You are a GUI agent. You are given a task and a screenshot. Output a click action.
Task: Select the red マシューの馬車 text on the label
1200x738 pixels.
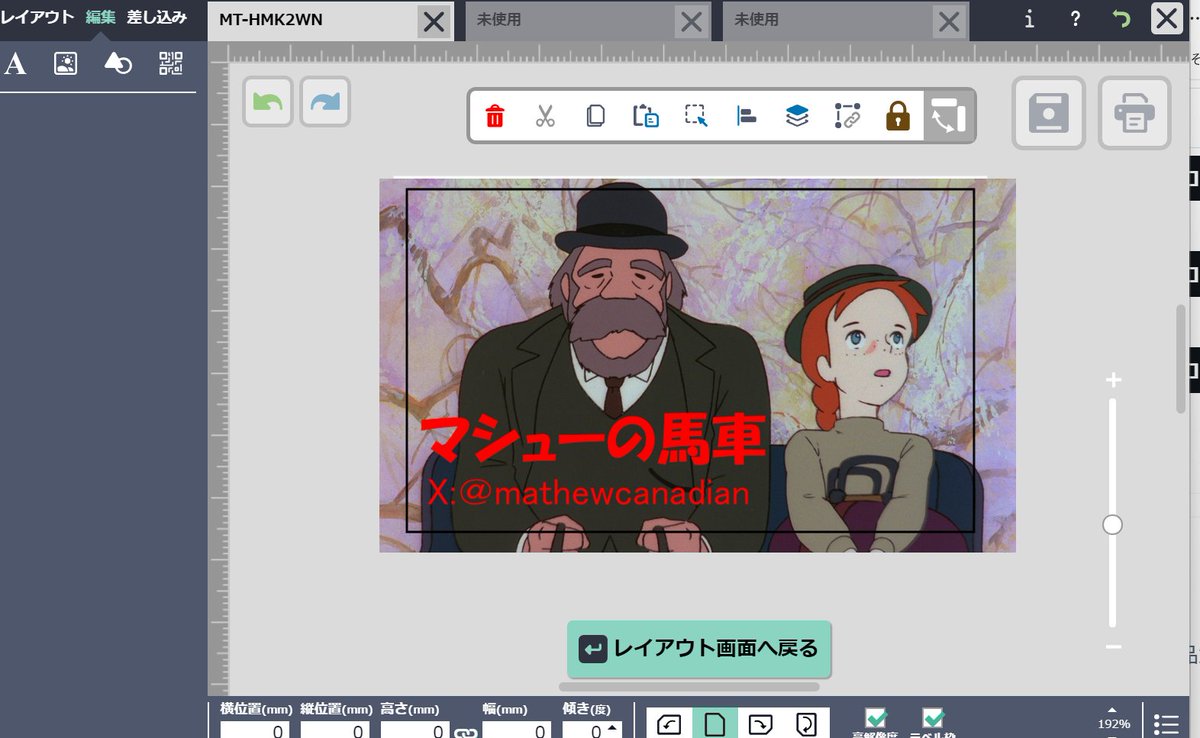[593, 439]
